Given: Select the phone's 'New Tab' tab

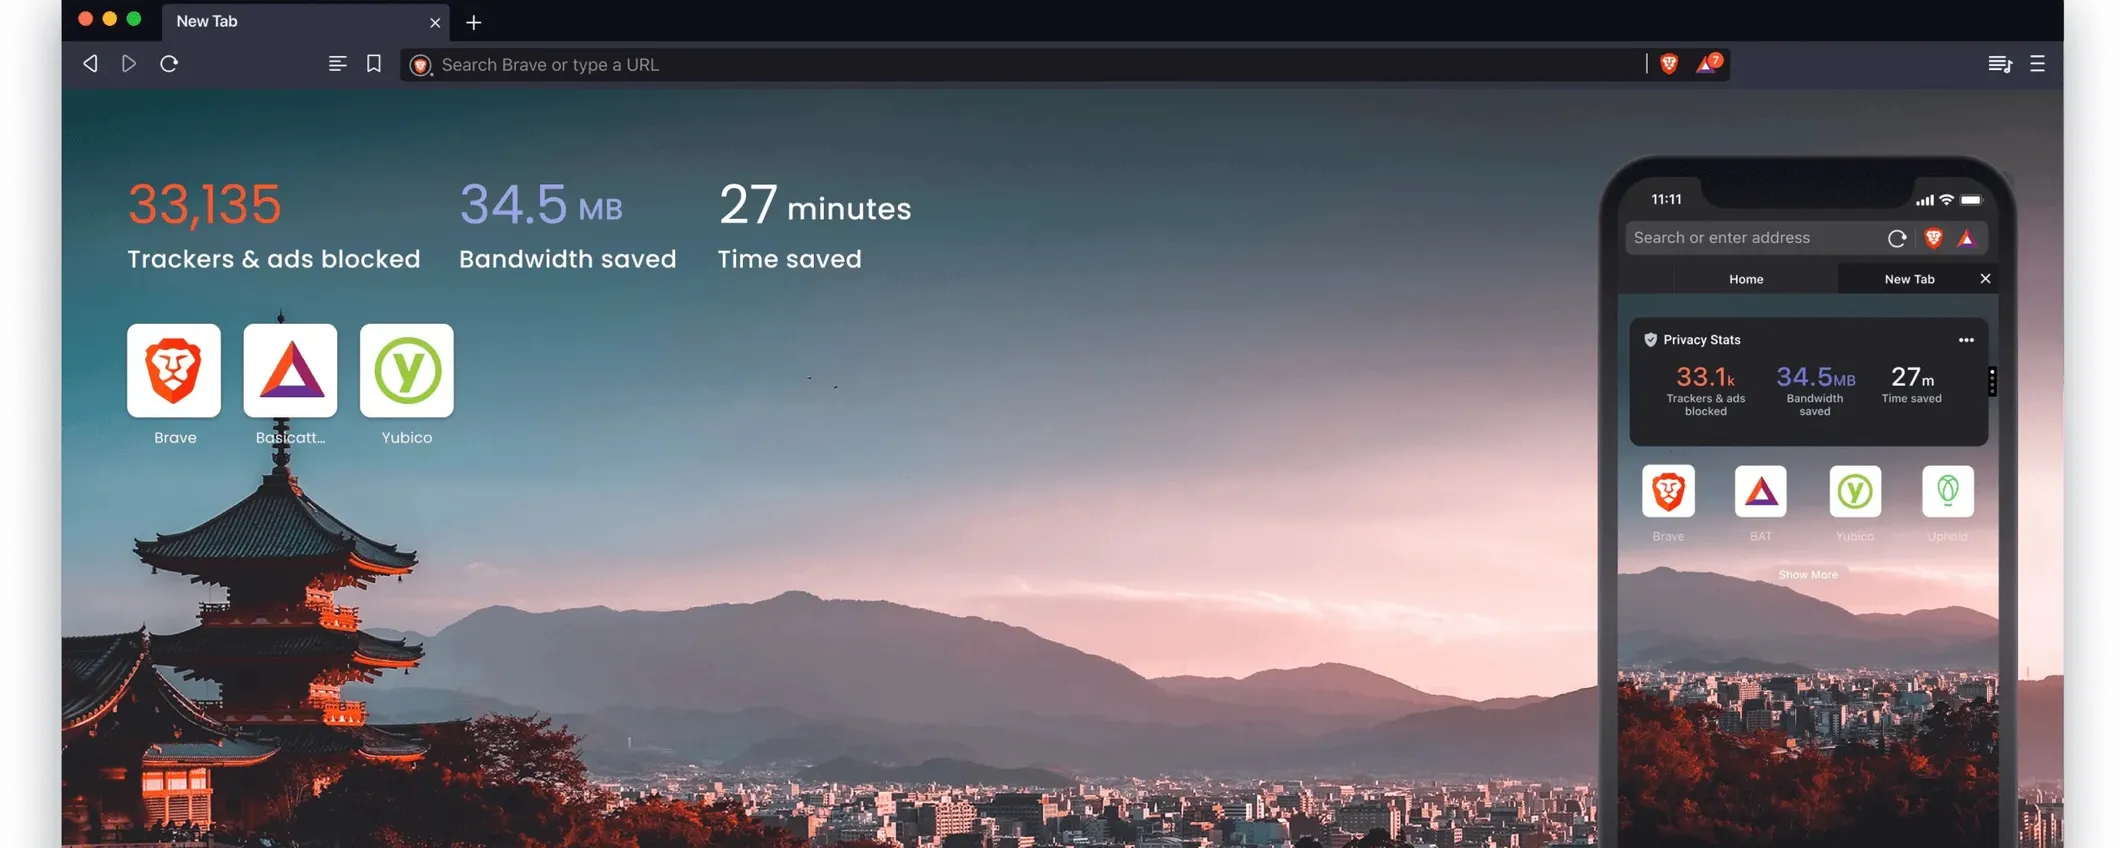Looking at the screenshot, I should click(1909, 279).
